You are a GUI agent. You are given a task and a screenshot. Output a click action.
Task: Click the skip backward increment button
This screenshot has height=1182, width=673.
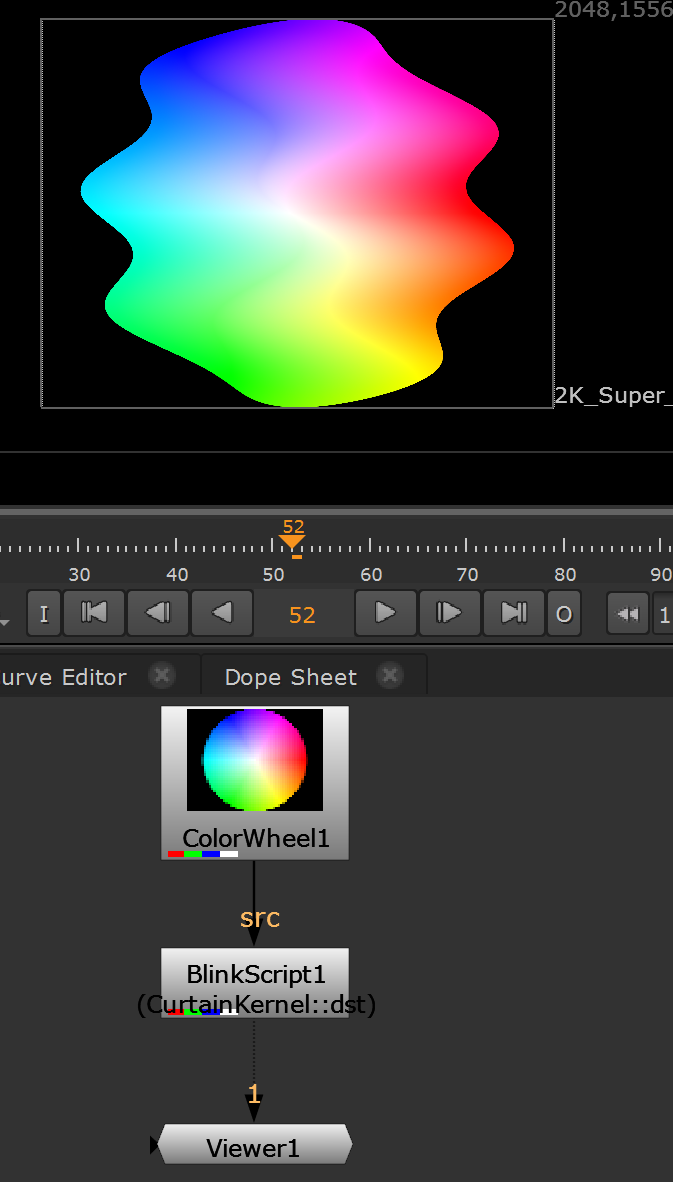(x=628, y=614)
